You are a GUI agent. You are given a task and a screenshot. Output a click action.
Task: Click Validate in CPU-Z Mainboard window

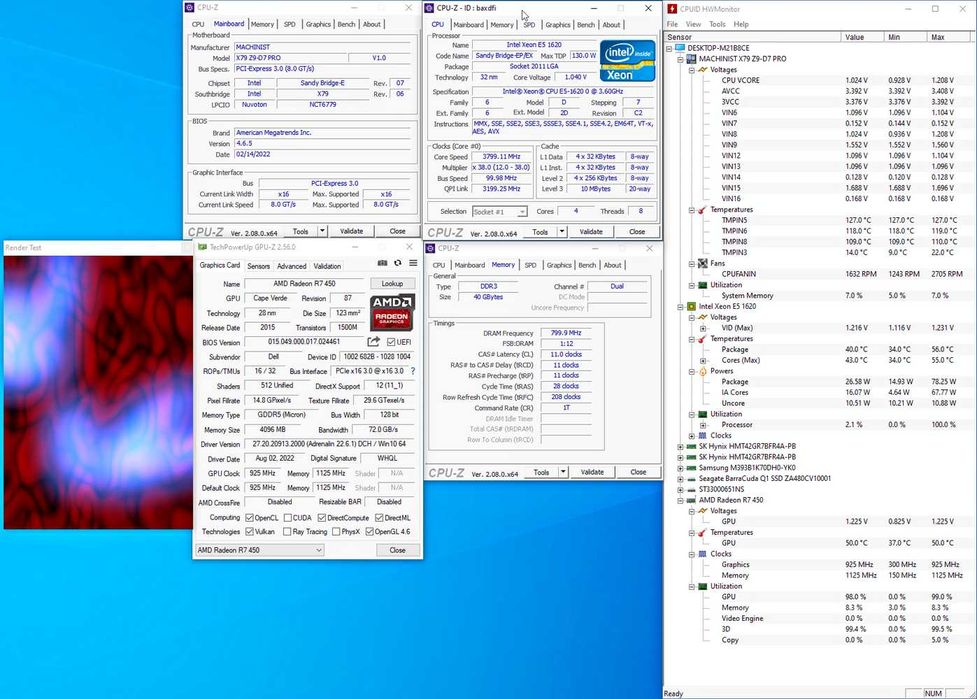pyautogui.click(x=351, y=231)
